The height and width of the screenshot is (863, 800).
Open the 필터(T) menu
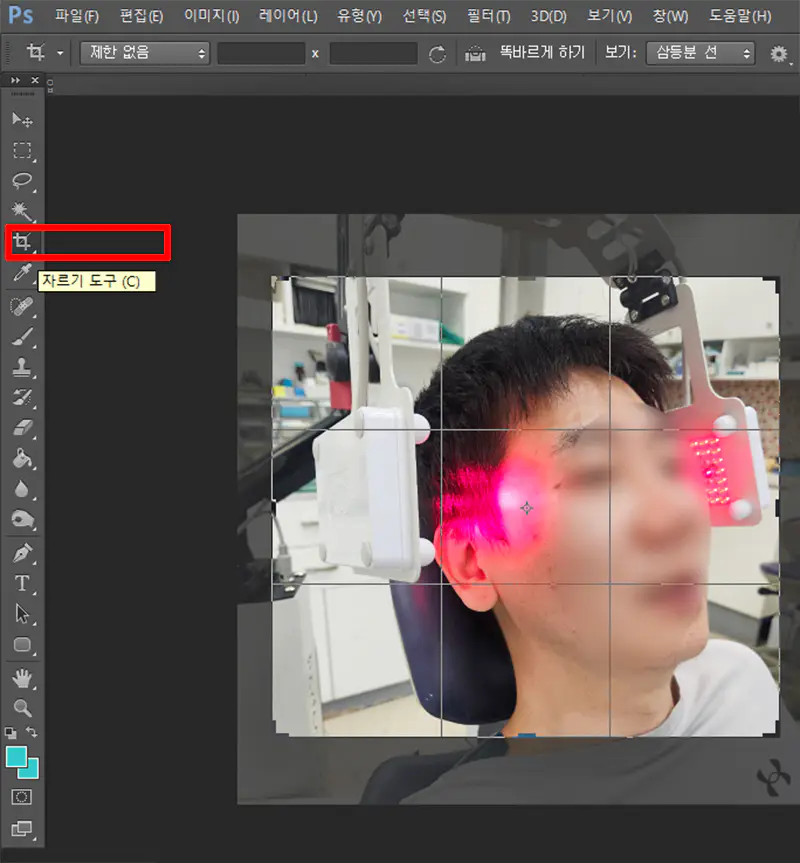(x=489, y=16)
